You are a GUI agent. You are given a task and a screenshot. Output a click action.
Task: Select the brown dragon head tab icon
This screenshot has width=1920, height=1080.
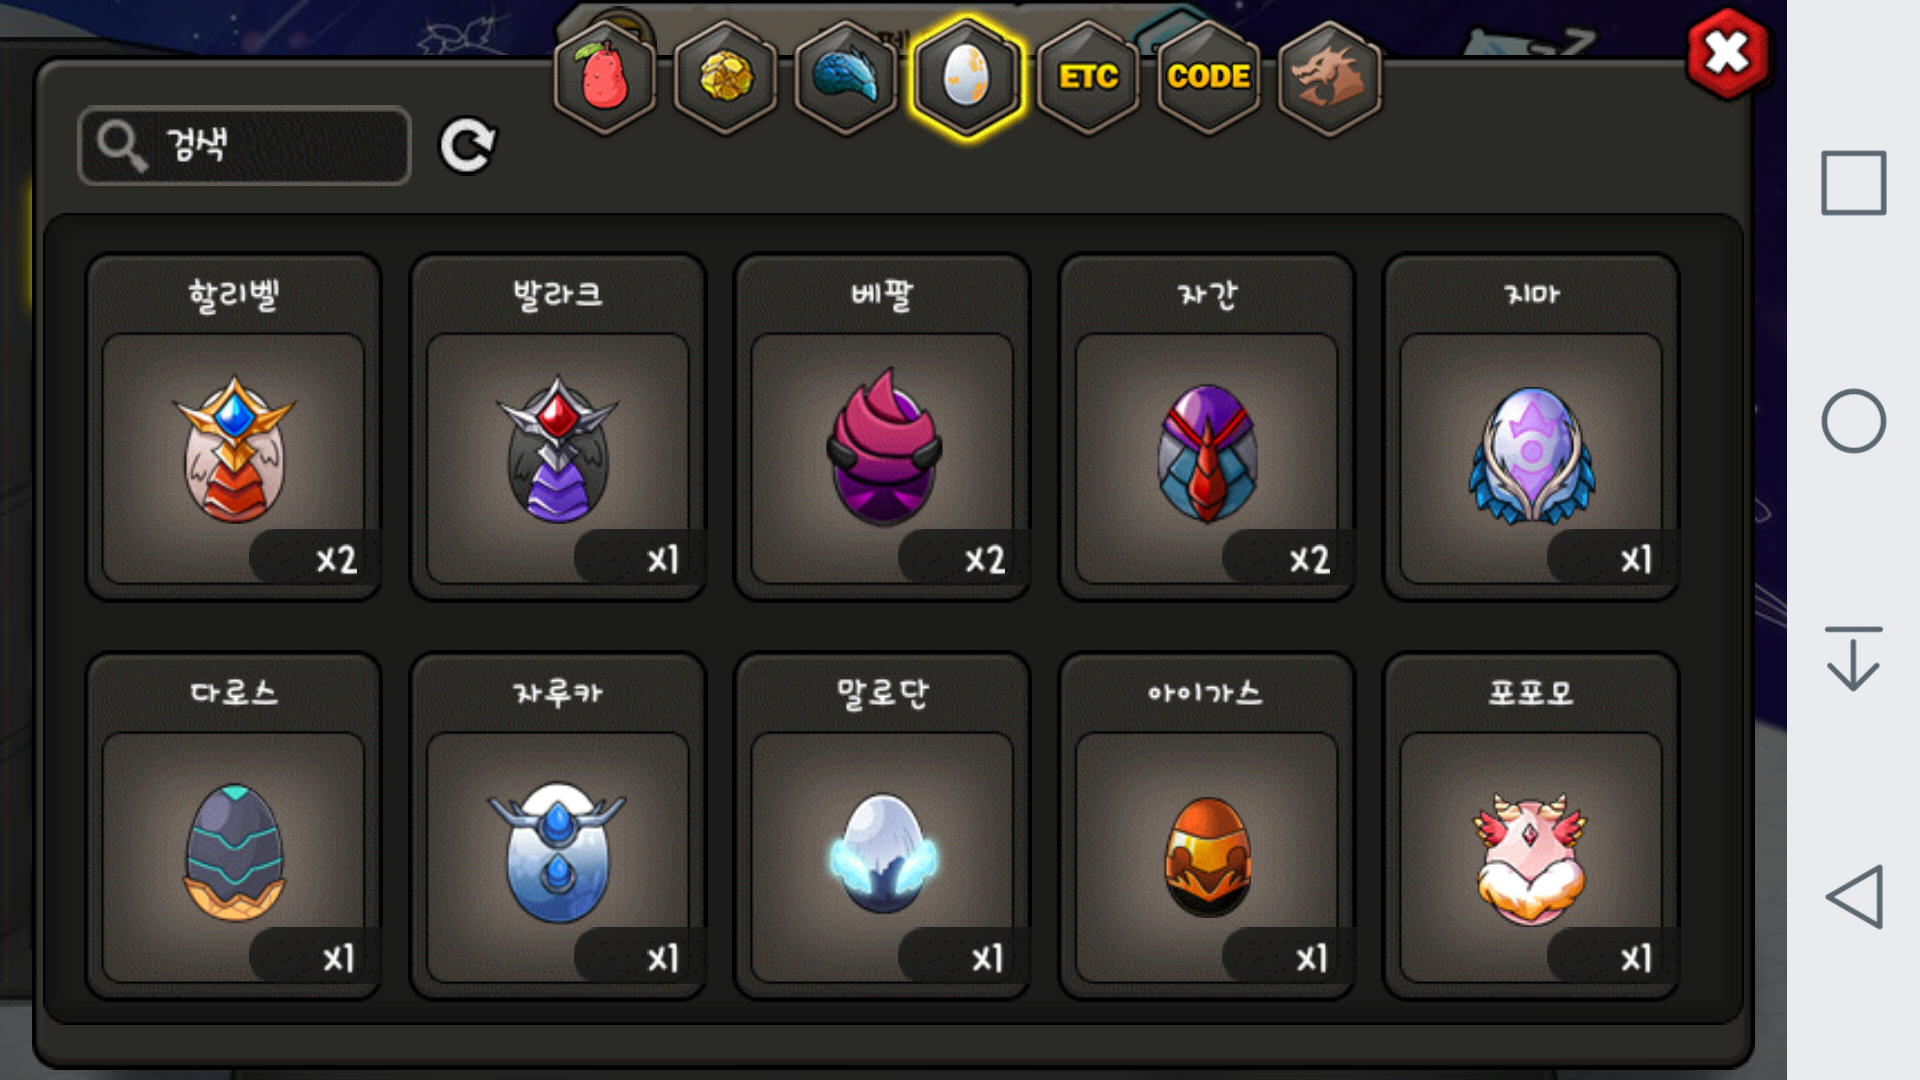pos(1329,77)
